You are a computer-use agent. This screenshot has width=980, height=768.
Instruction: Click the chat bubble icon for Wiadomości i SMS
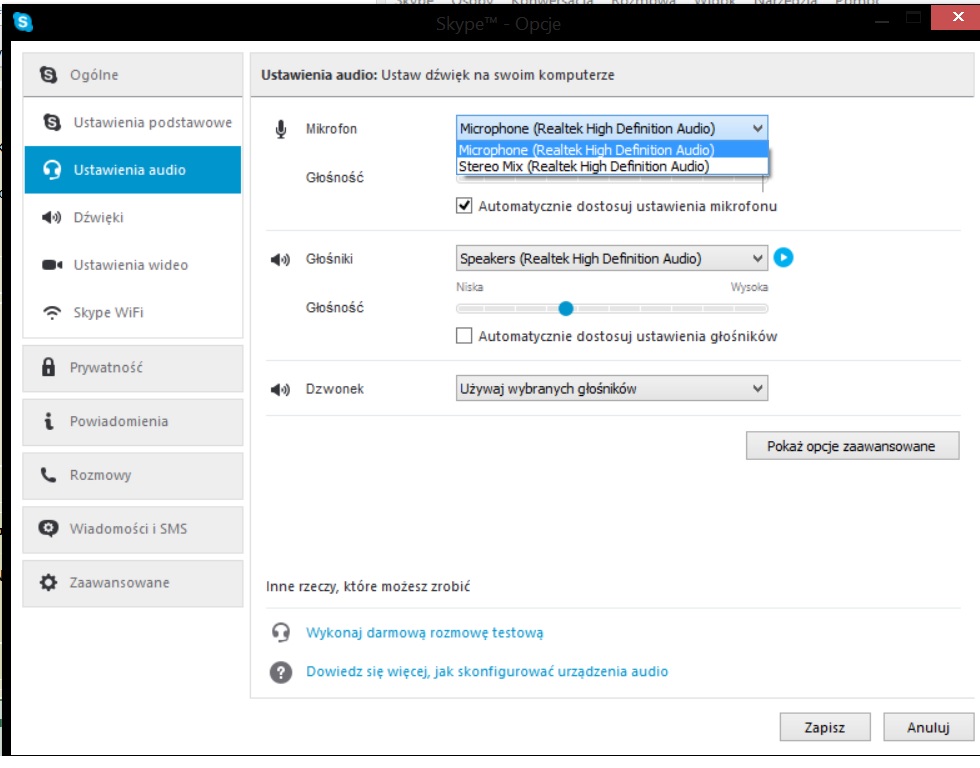pyautogui.click(x=48, y=529)
